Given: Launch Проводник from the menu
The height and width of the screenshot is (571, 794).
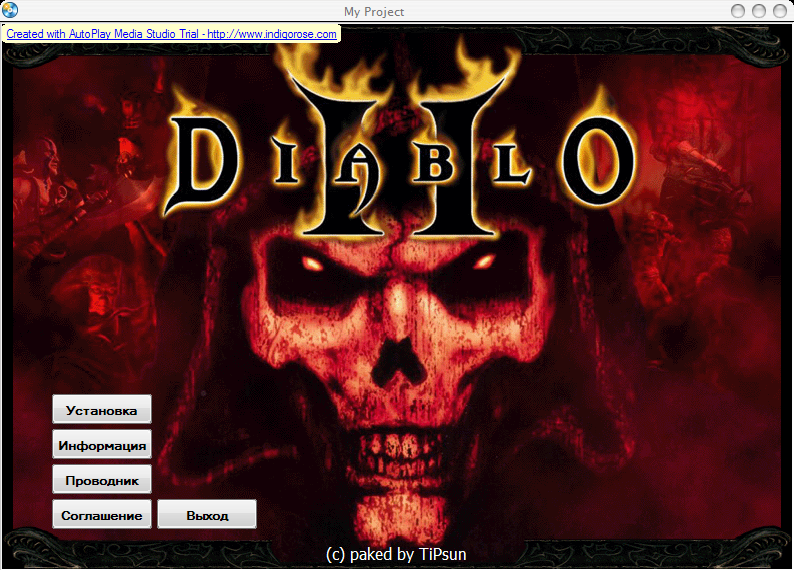Looking at the screenshot, I should click(102, 480).
